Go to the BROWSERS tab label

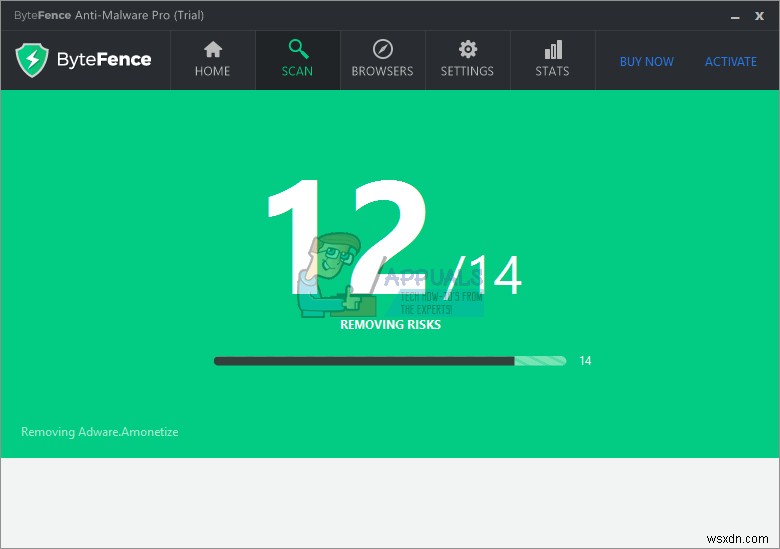383,71
